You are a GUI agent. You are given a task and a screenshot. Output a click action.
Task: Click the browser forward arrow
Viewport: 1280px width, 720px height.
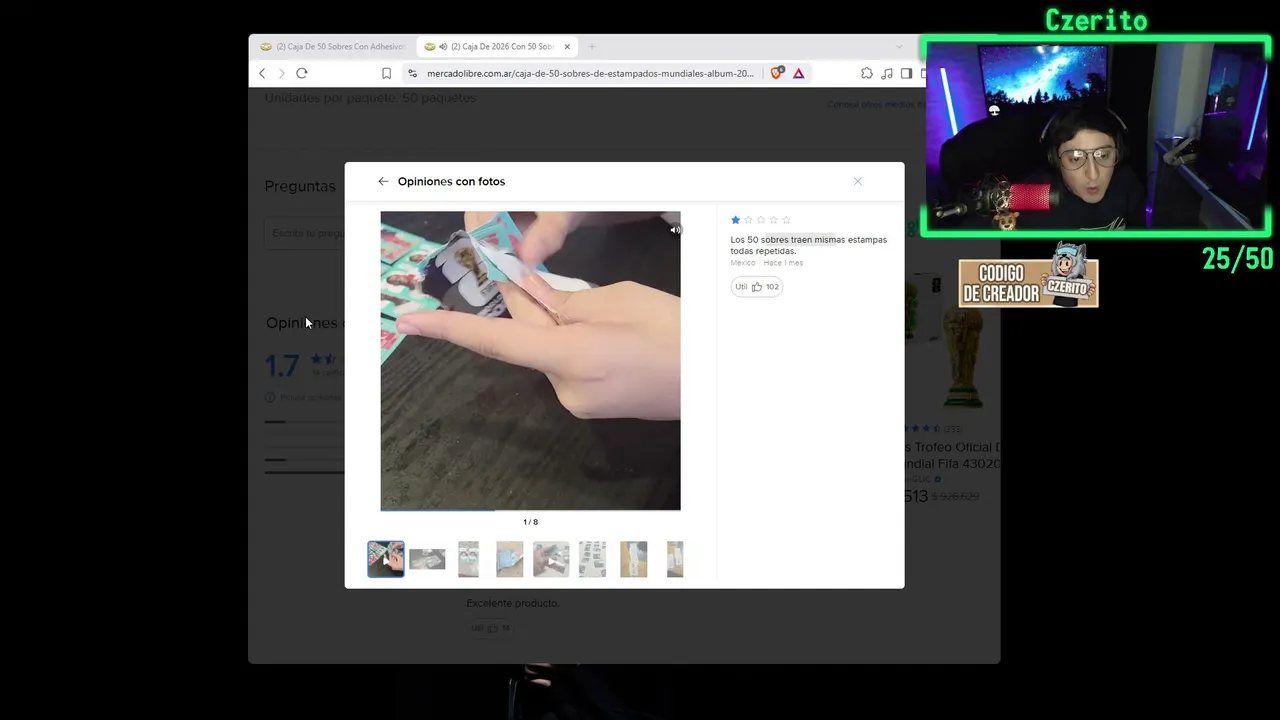coord(281,73)
